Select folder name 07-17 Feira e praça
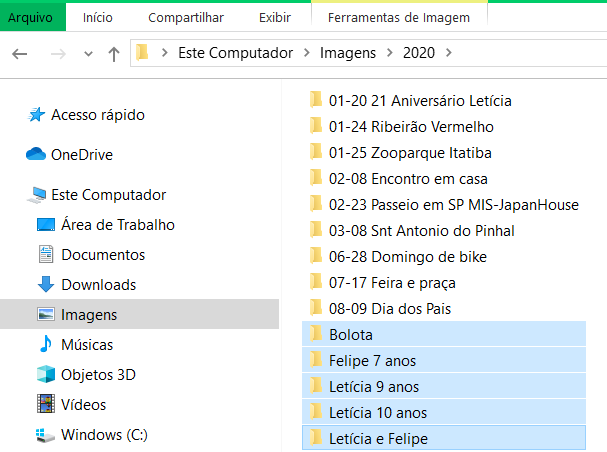The width and height of the screenshot is (607, 452). pyautogui.click(x=392, y=283)
